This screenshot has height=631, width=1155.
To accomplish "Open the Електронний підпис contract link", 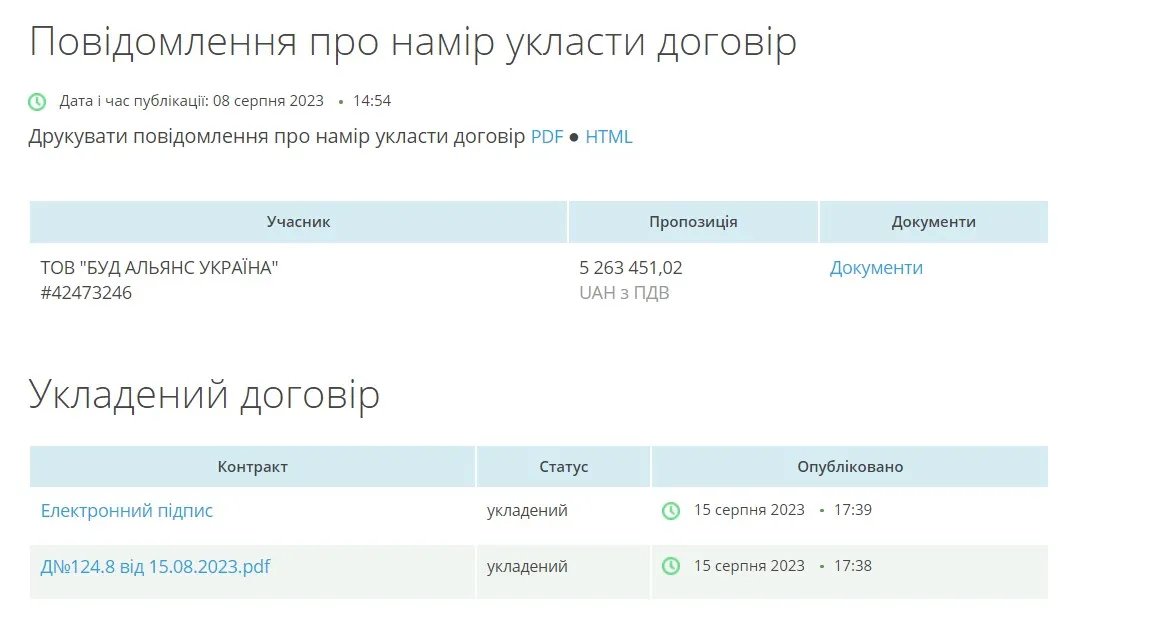I will pyautogui.click(x=127, y=511).
